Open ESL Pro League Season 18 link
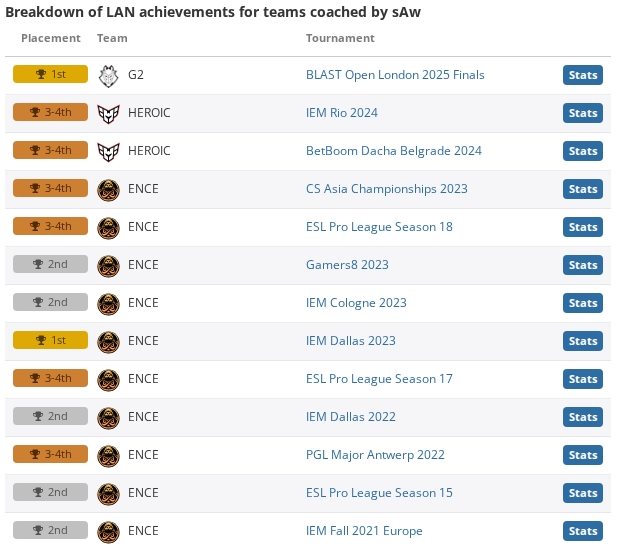617x546 pixels. (379, 227)
